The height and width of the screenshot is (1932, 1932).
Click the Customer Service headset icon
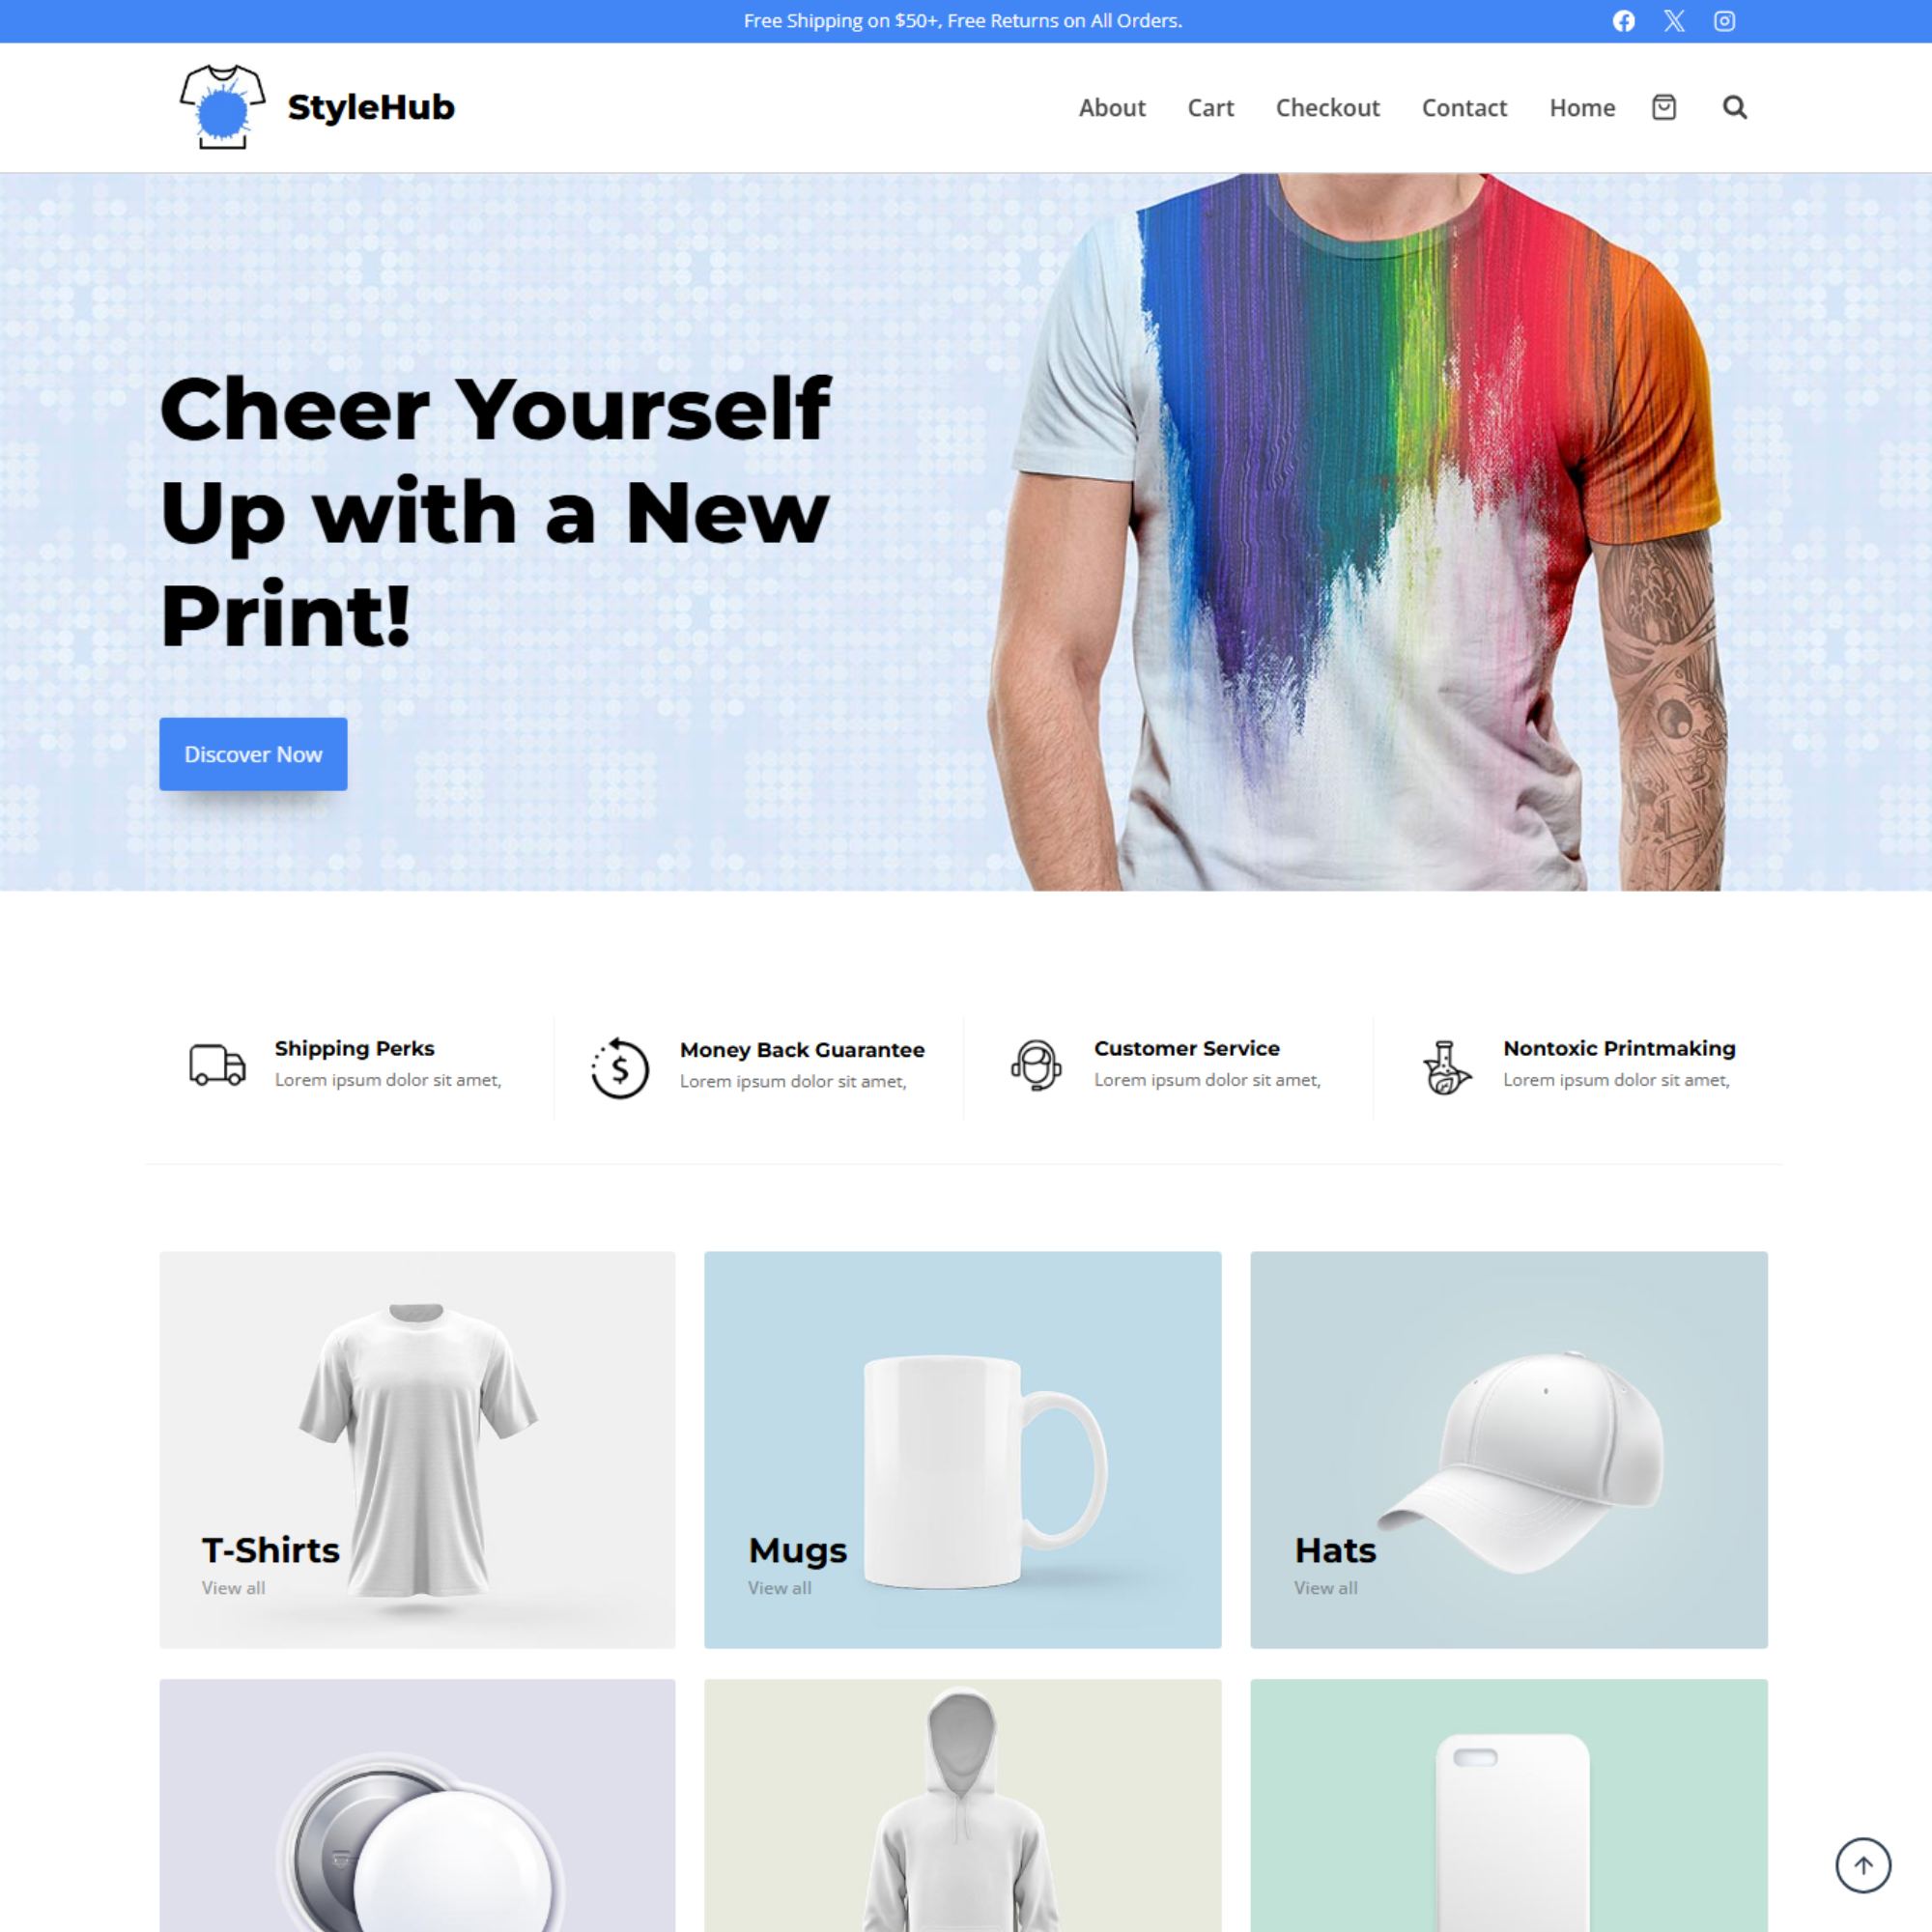tap(1035, 1064)
